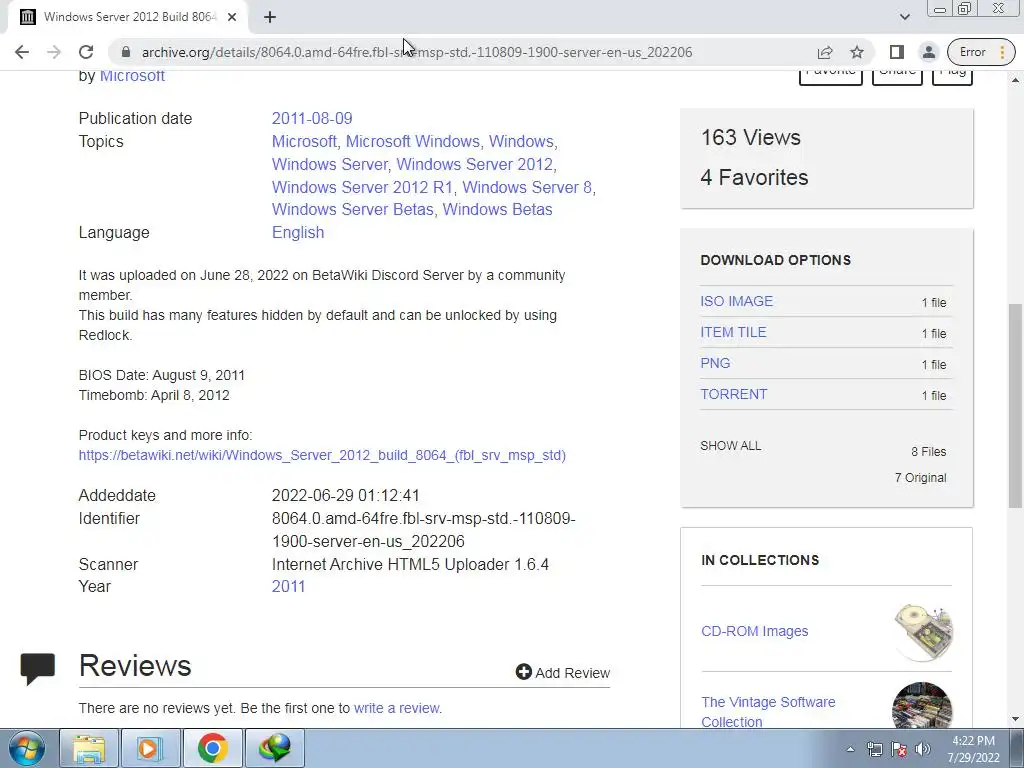Open the PNG download option
This screenshot has height=768, width=1024.
(x=715, y=363)
